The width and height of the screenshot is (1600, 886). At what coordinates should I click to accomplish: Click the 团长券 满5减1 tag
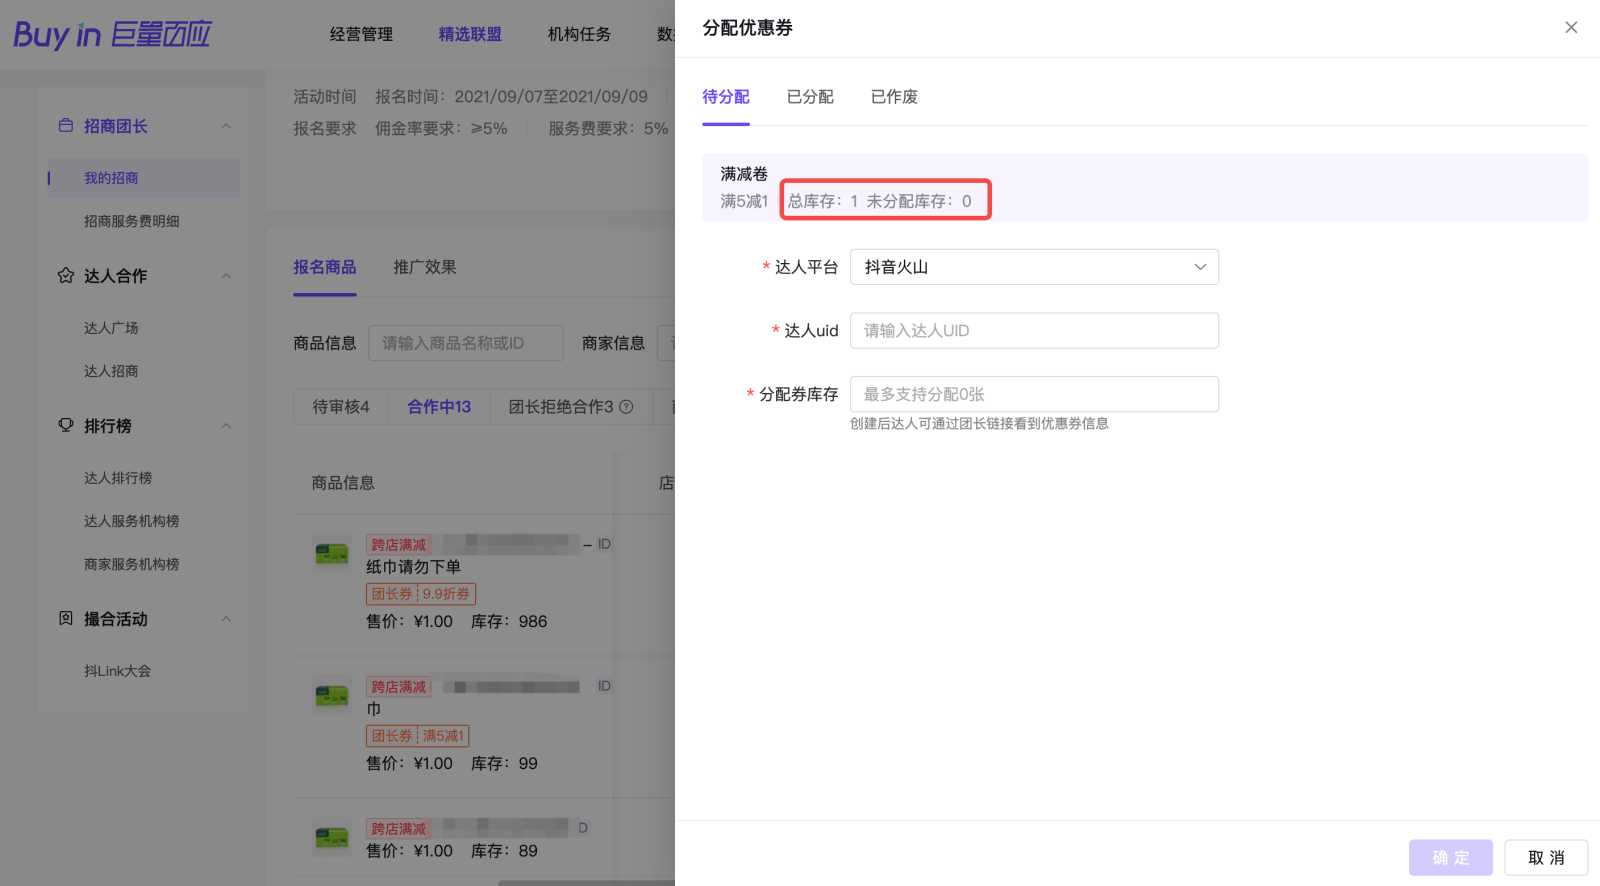pyautogui.click(x=418, y=736)
